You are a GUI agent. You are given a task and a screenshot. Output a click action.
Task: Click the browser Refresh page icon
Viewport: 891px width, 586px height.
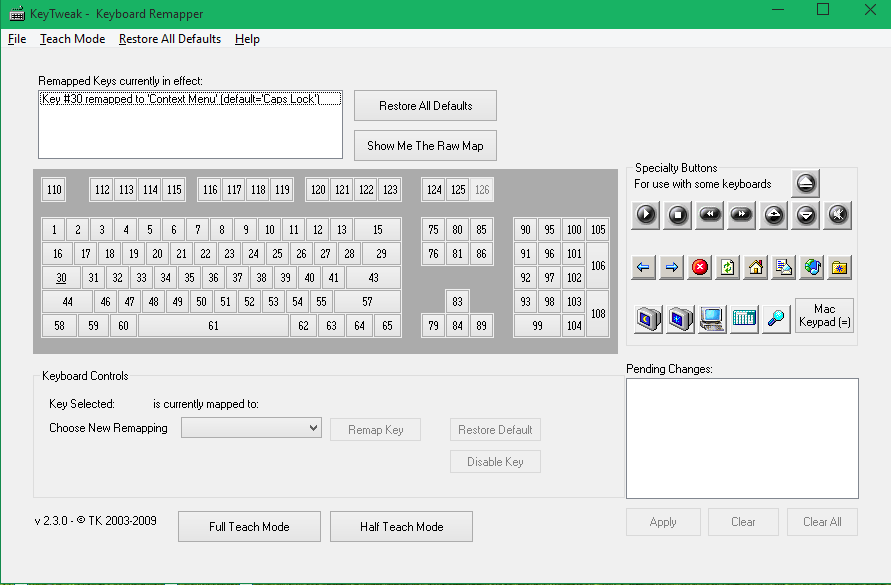click(727, 267)
